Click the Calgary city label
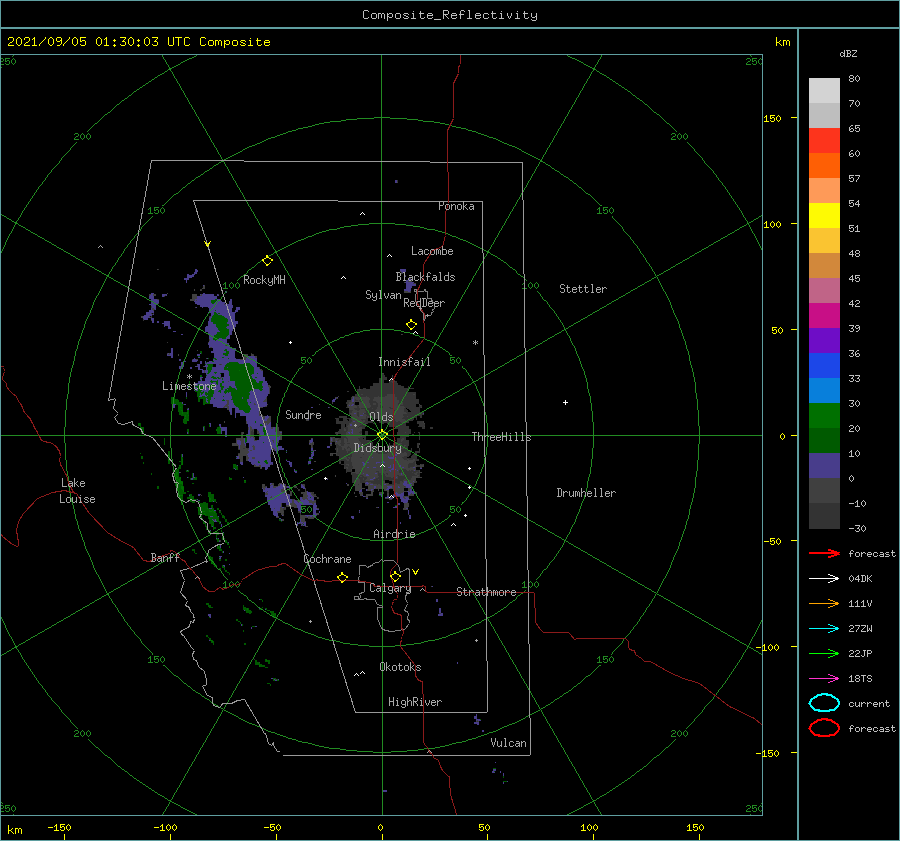900x841 pixels. [390, 588]
